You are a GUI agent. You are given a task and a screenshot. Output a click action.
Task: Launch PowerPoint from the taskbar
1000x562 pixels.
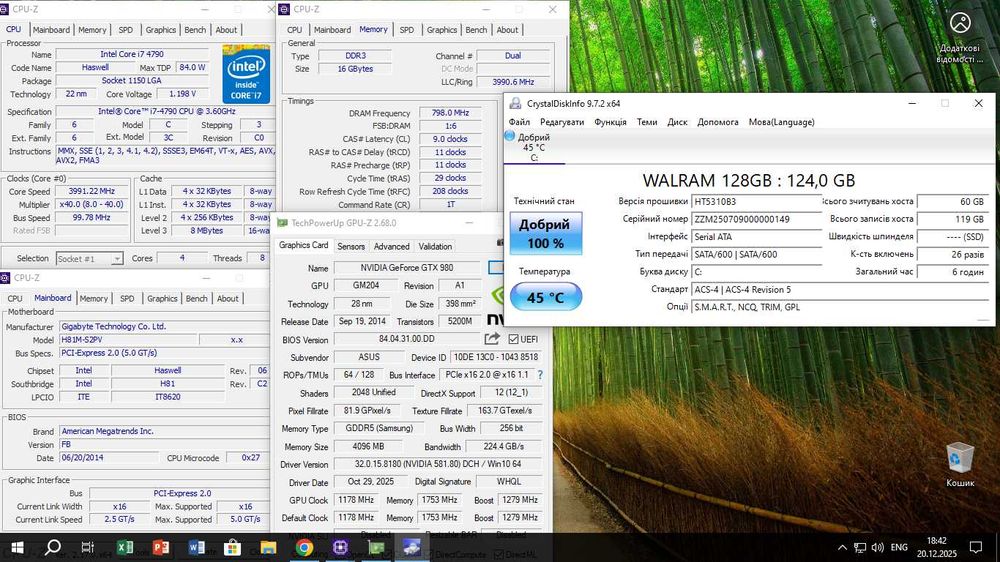pos(161,547)
